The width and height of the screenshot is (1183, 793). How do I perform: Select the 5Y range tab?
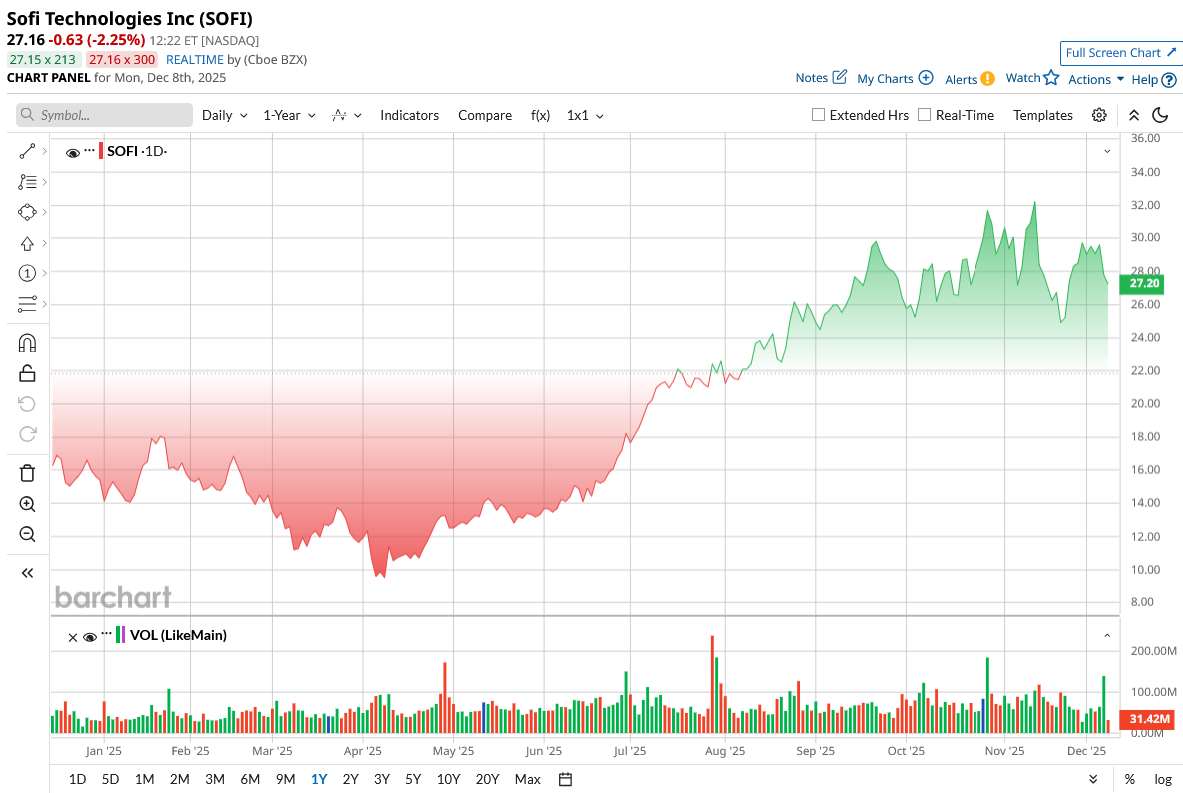(x=413, y=779)
